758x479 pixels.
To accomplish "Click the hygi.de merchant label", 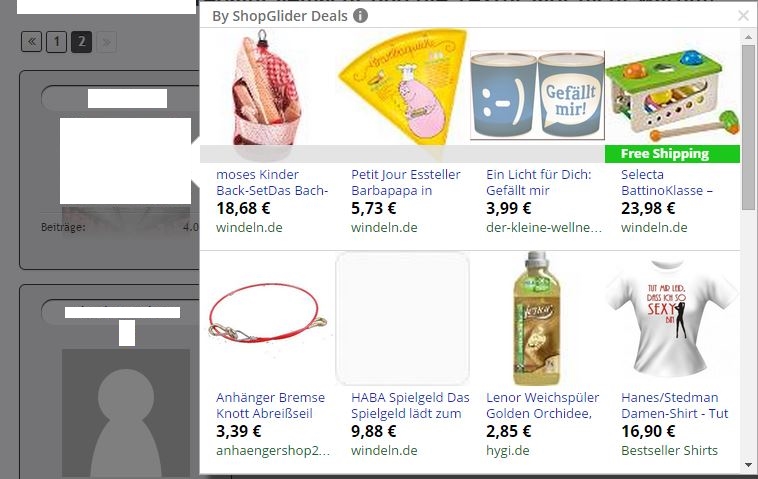I will point(508,450).
